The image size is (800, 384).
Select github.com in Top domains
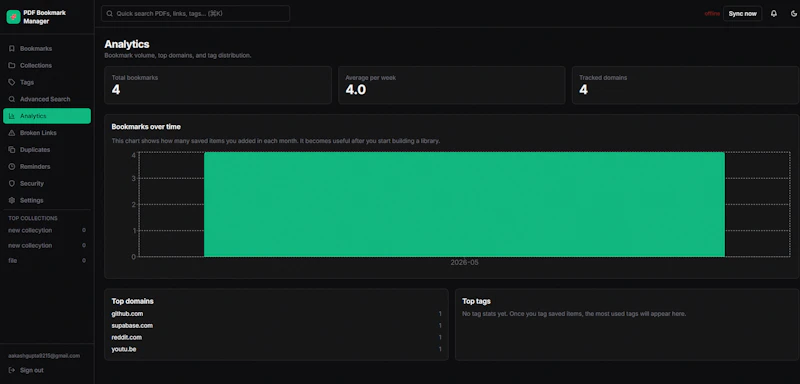click(127, 314)
